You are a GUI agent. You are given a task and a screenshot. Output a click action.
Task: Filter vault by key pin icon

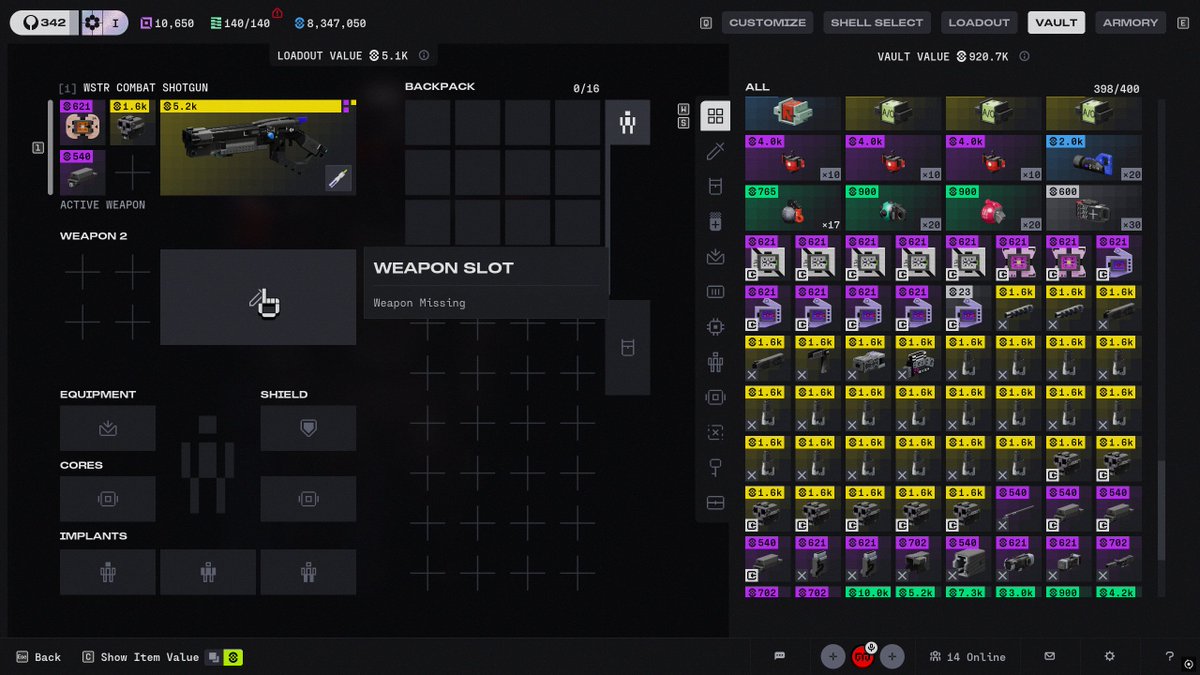coord(715,467)
